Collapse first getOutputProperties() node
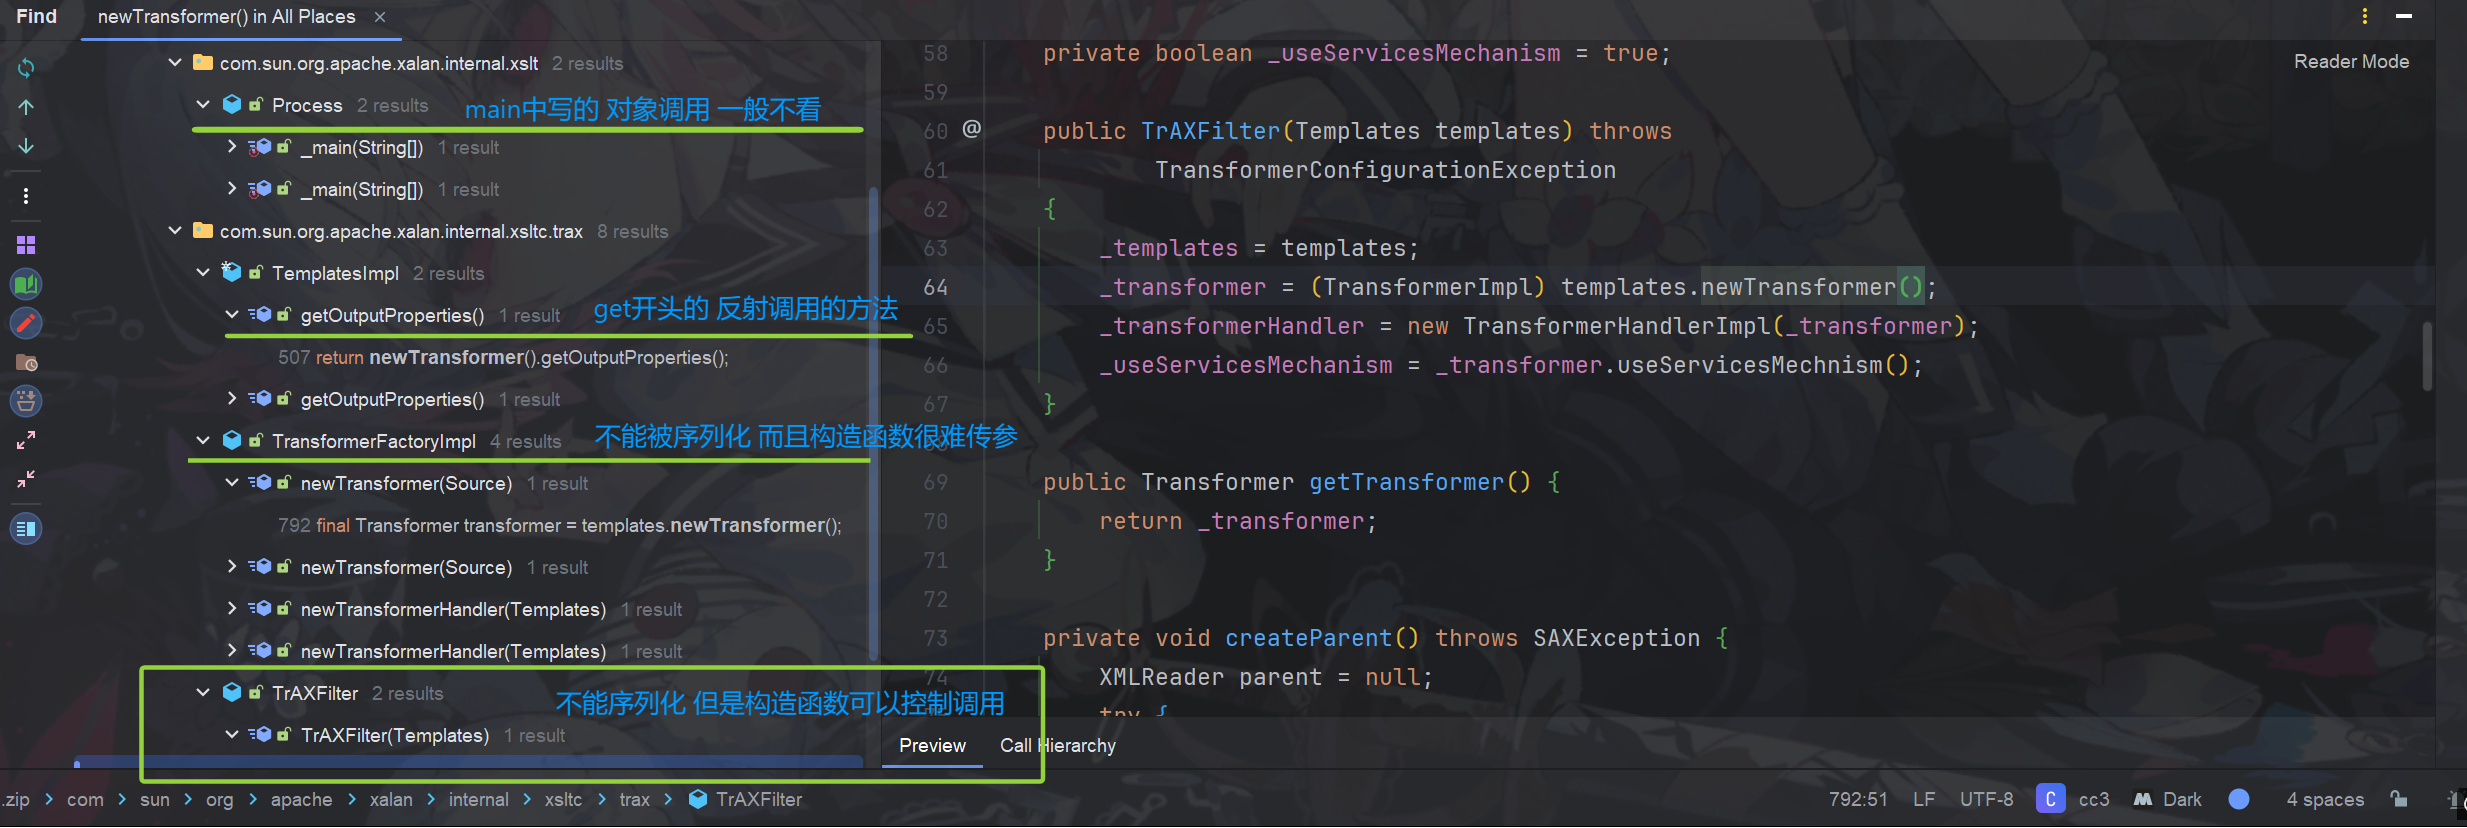This screenshot has height=828, width=2467. 232,315
